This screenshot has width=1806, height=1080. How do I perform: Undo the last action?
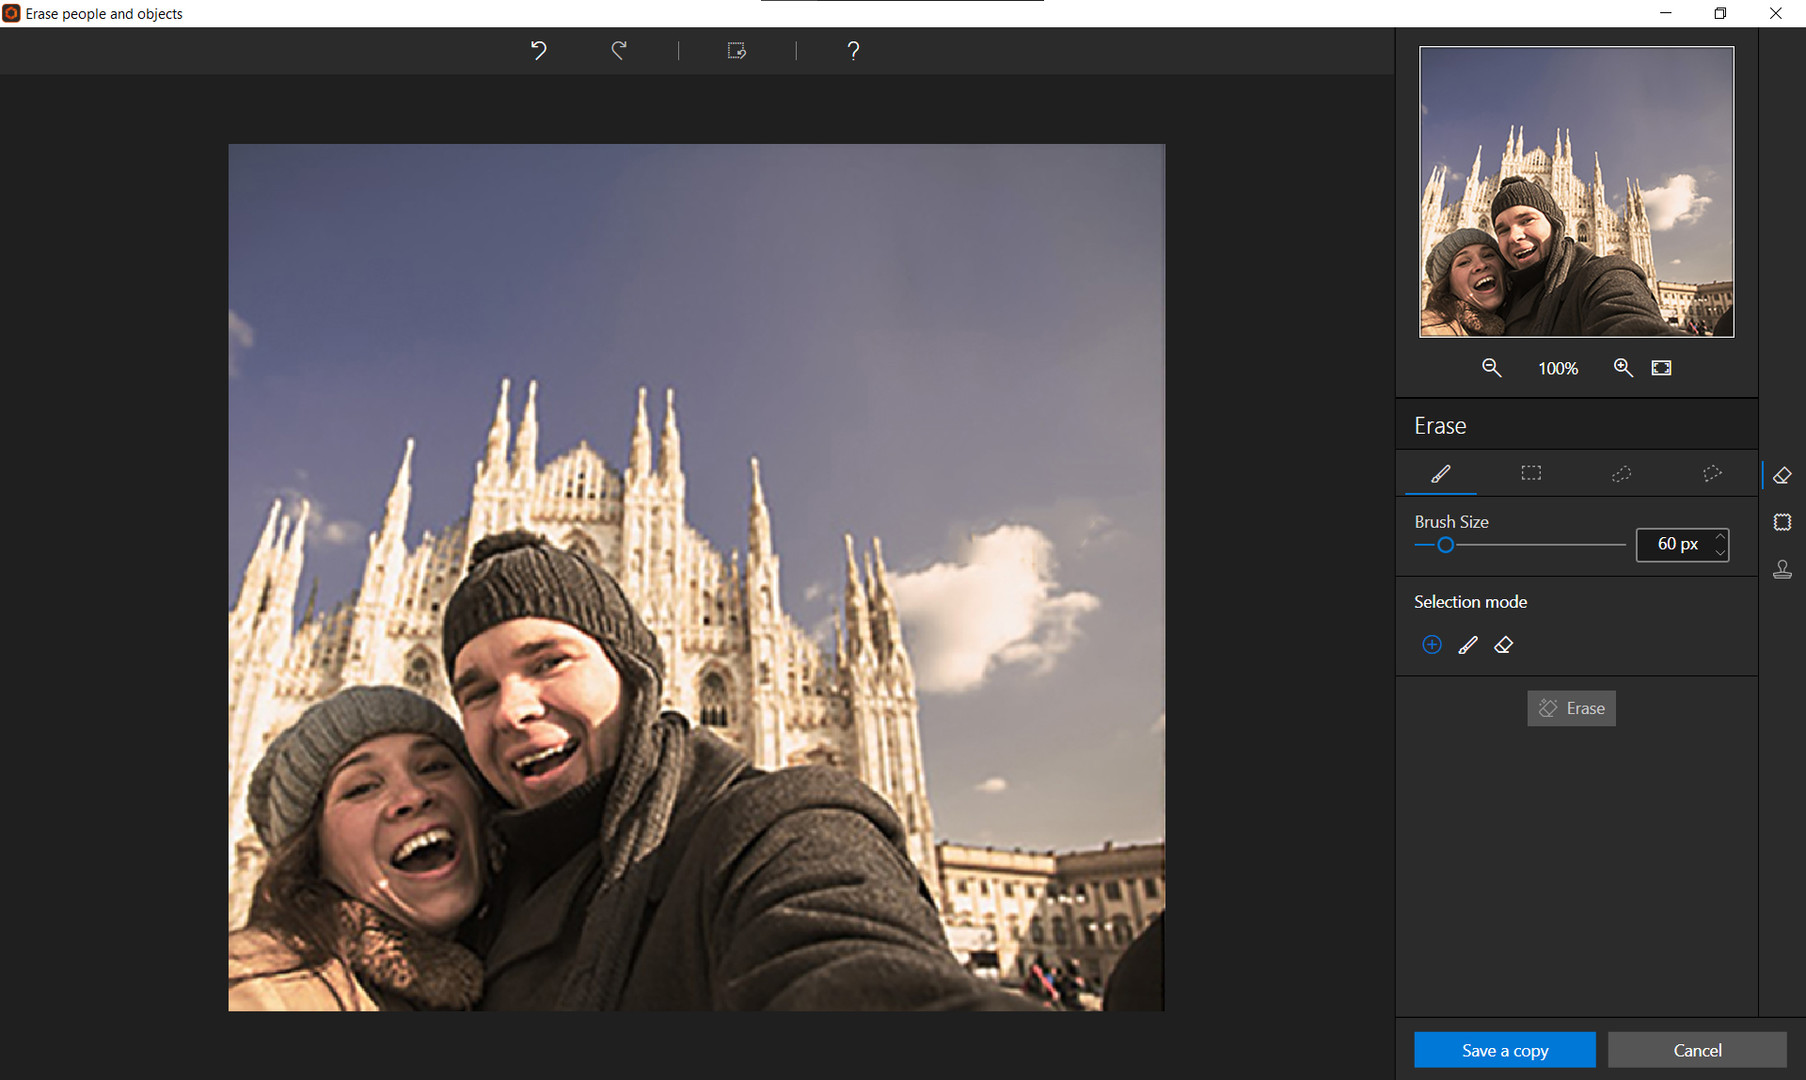point(538,50)
